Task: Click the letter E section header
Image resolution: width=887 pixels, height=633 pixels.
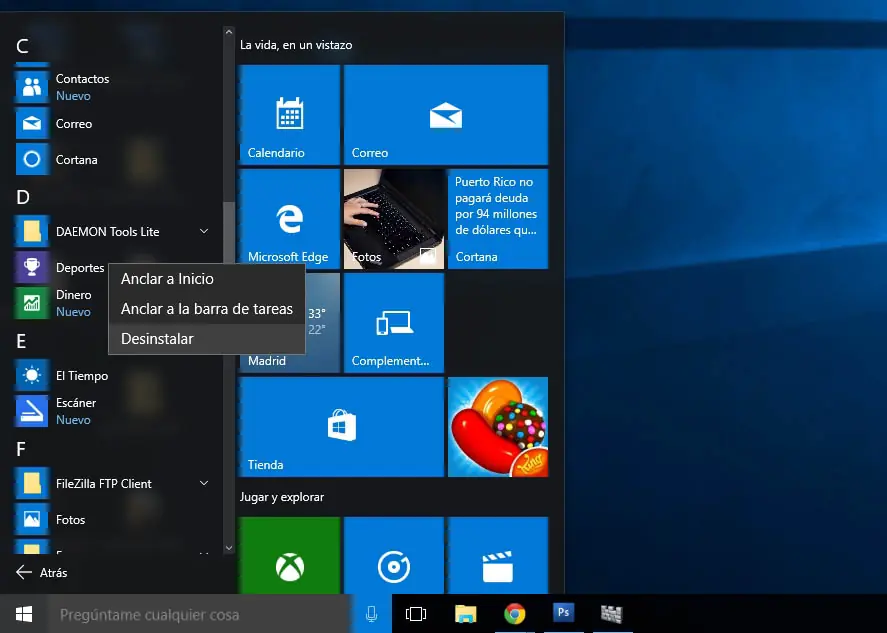Action: (21, 341)
